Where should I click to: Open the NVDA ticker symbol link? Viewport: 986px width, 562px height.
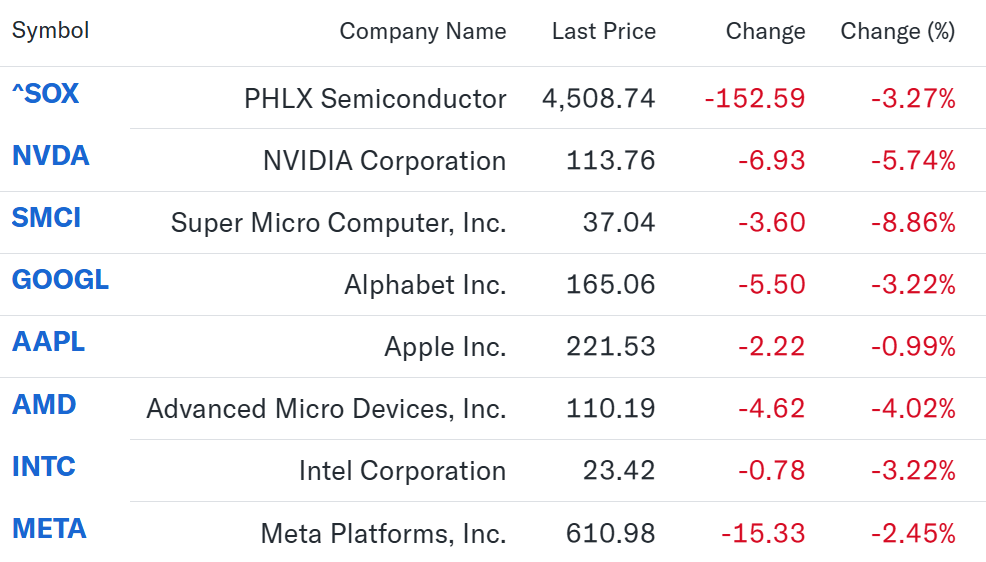(x=50, y=156)
